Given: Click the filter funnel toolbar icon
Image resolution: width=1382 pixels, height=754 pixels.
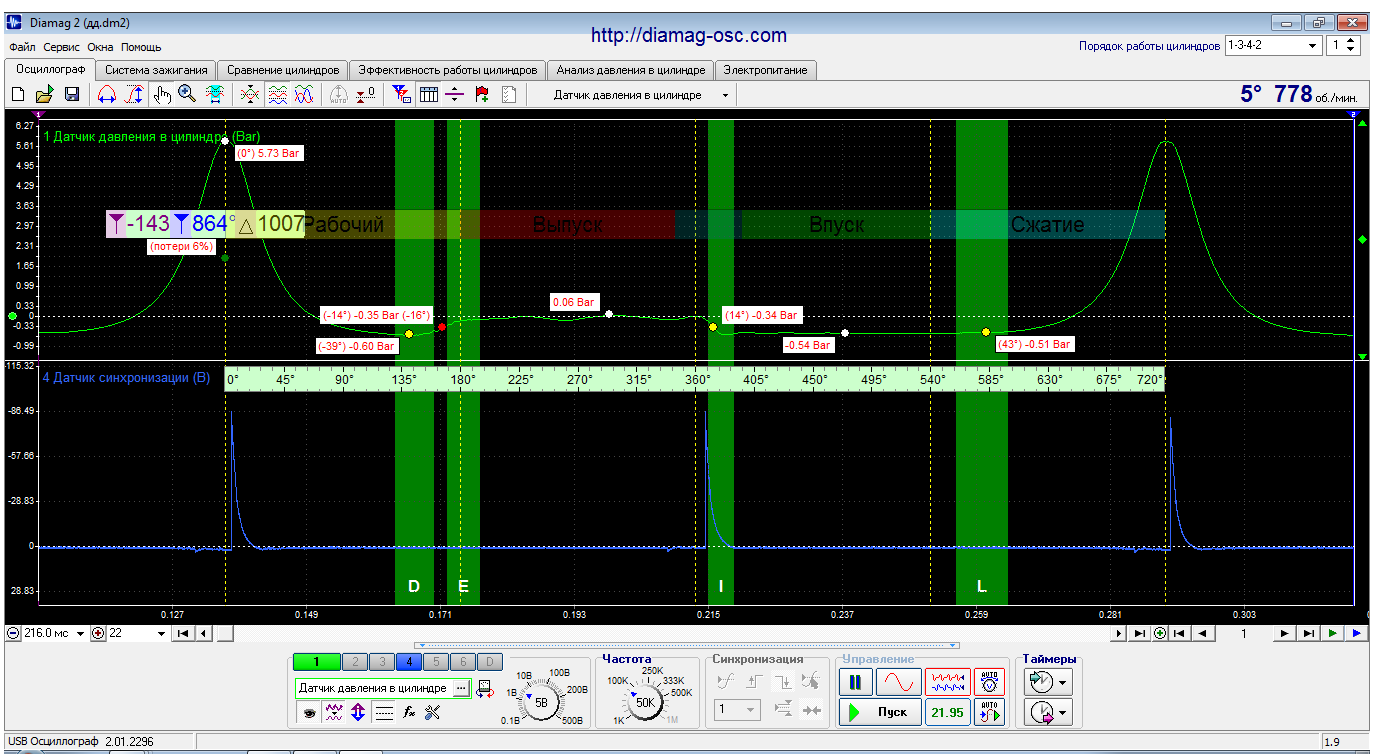Looking at the screenshot, I should pos(402,94).
